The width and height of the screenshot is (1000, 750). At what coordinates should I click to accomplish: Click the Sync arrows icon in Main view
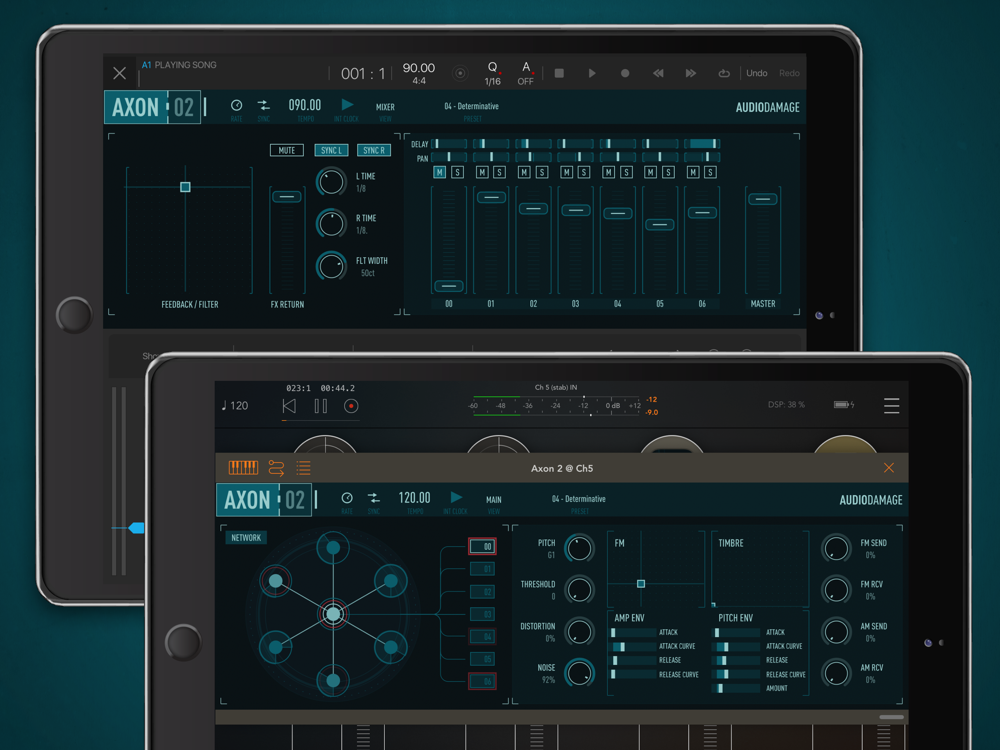[x=374, y=497]
